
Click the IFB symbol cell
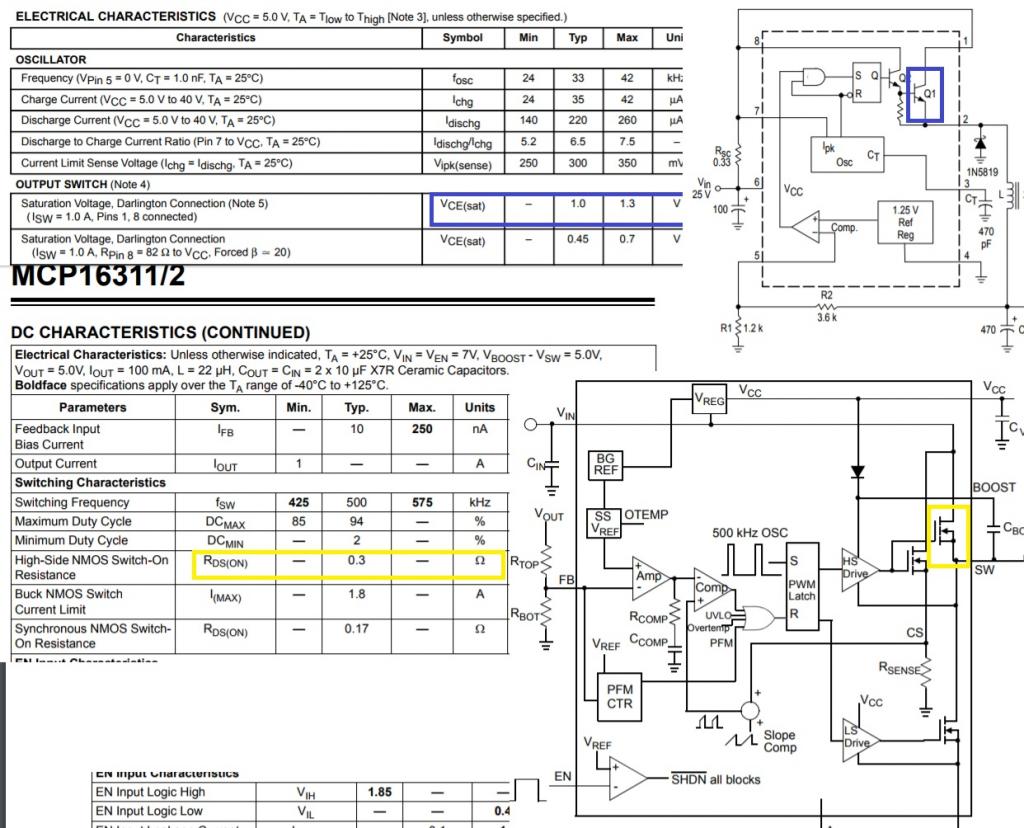[225, 430]
